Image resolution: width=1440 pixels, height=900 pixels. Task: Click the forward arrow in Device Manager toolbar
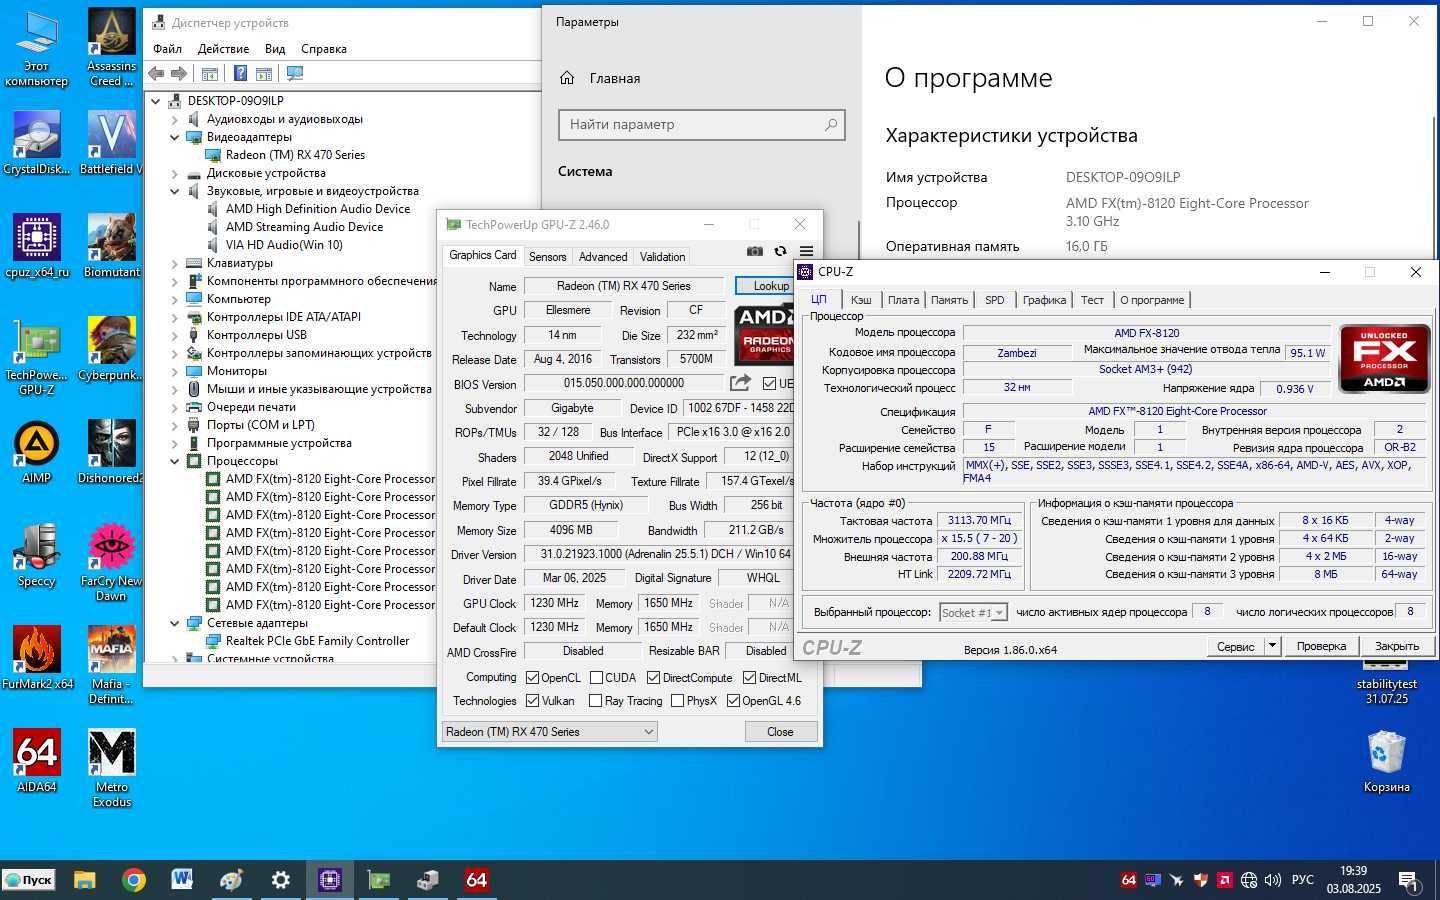coord(179,73)
